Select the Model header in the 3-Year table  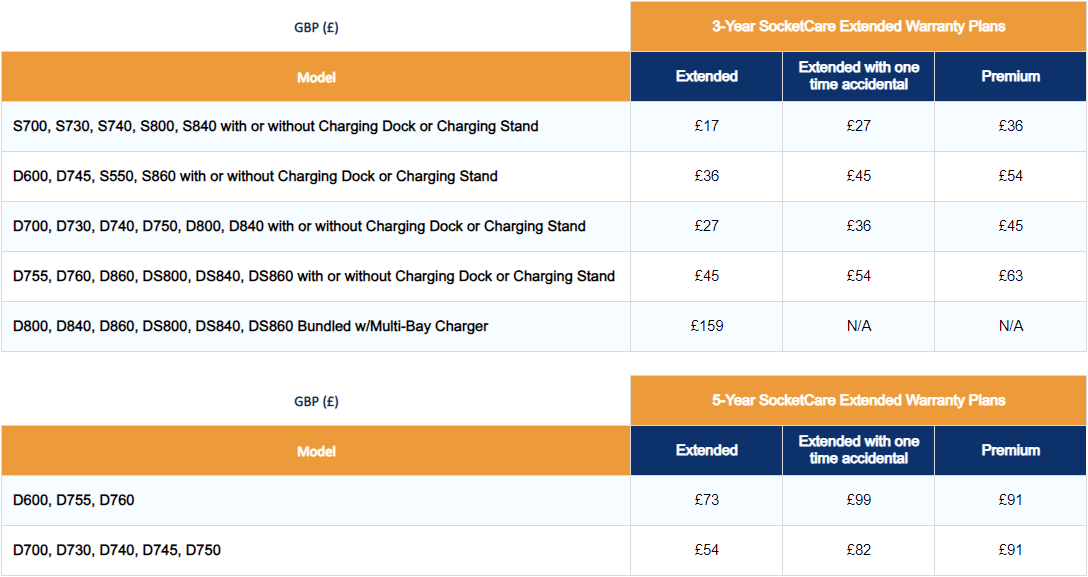tap(316, 77)
